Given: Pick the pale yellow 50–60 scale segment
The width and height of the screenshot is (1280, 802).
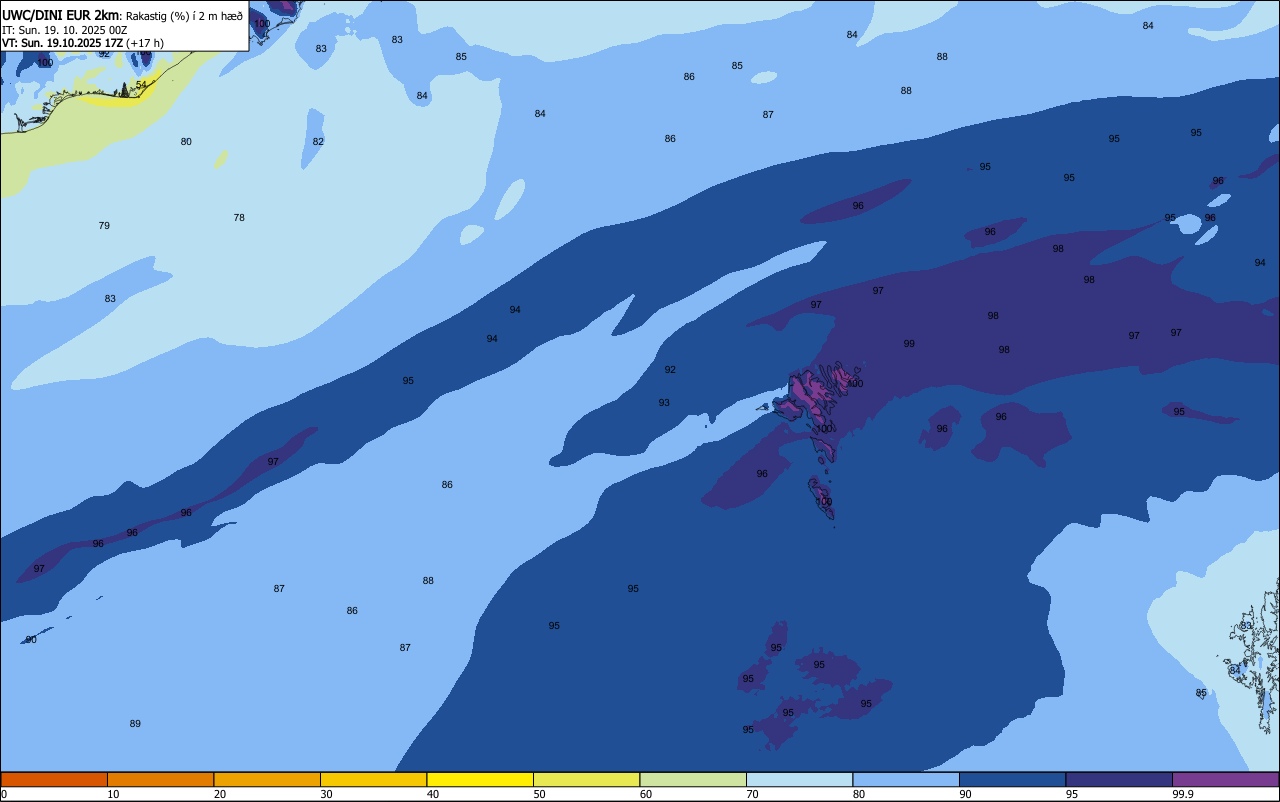Looking at the screenshot, I should [x=586, y=779].
